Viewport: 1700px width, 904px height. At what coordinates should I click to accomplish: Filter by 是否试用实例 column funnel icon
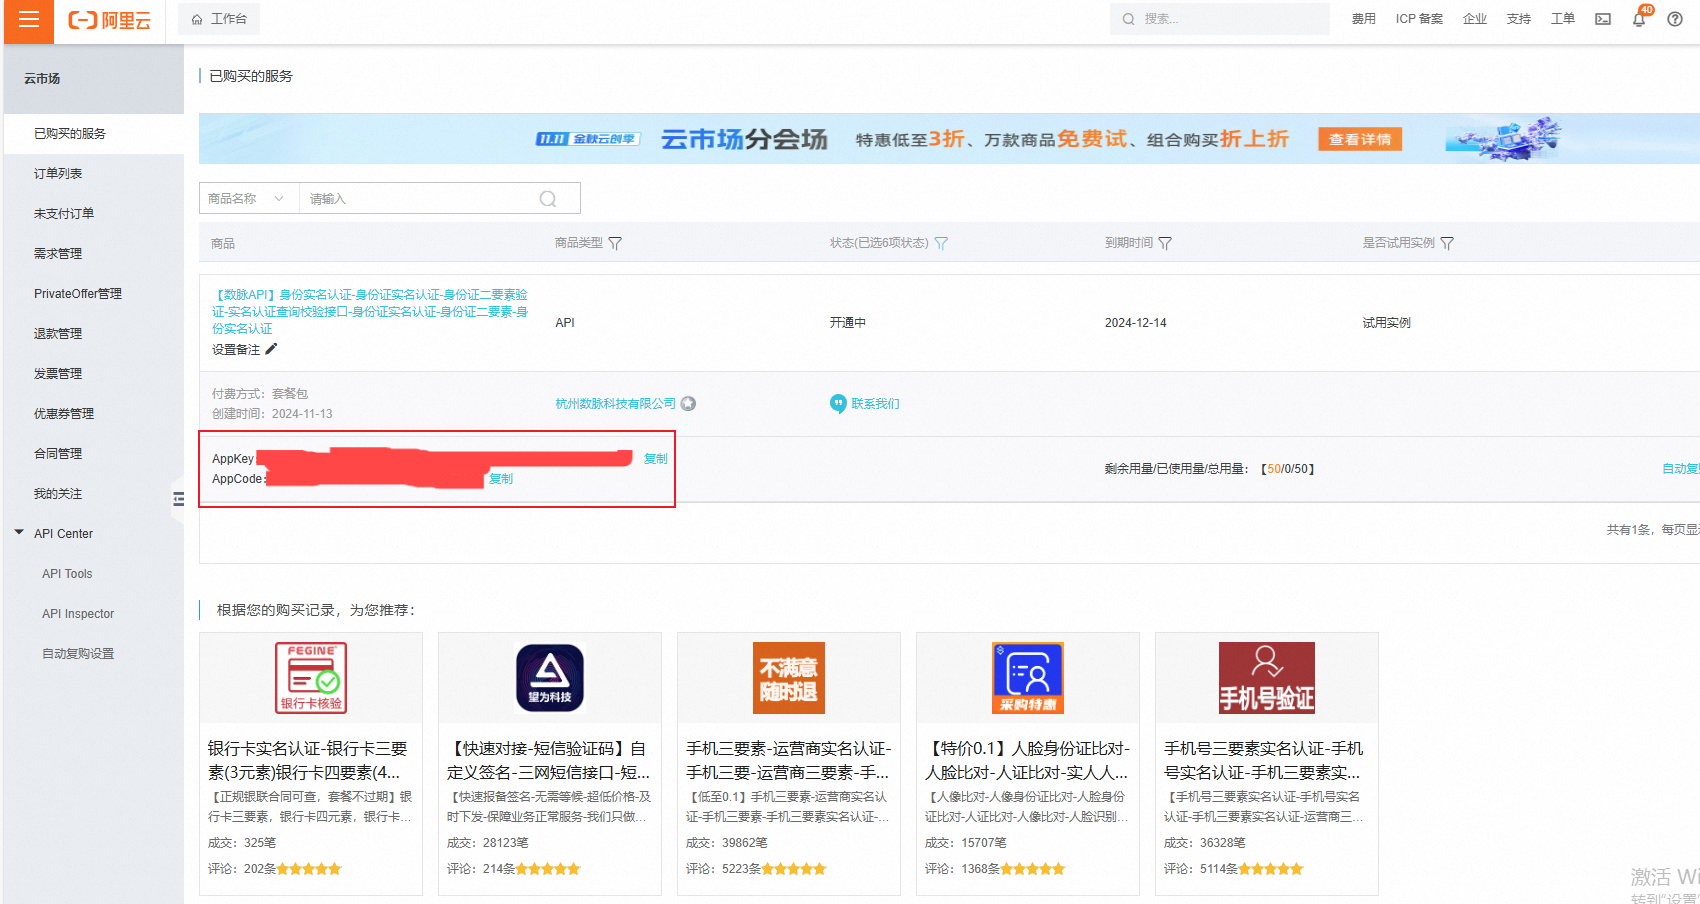[1447, 243]
